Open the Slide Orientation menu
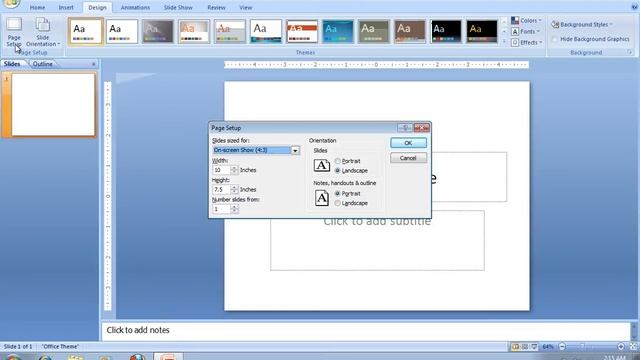Image resolution: width=640 pixels, height=360 pixels. pyautogui.click(x=43, y=32)
